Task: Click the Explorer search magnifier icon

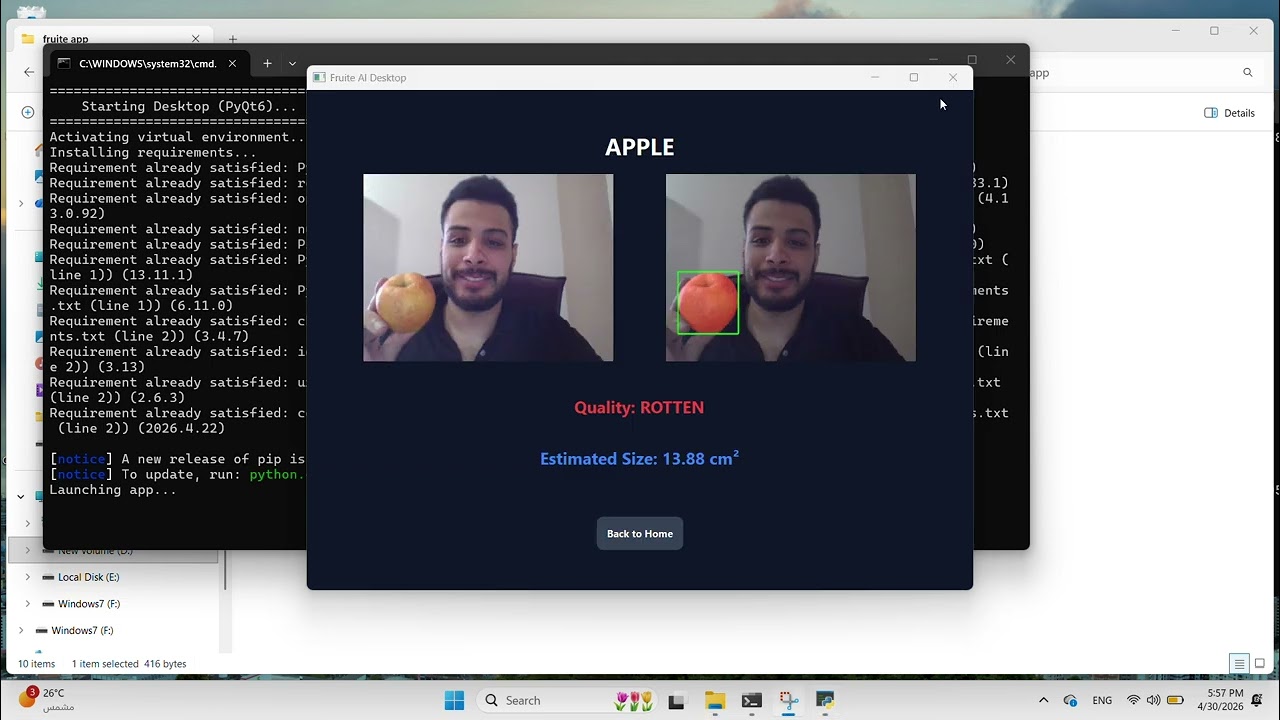Action: pos(1247,72)
